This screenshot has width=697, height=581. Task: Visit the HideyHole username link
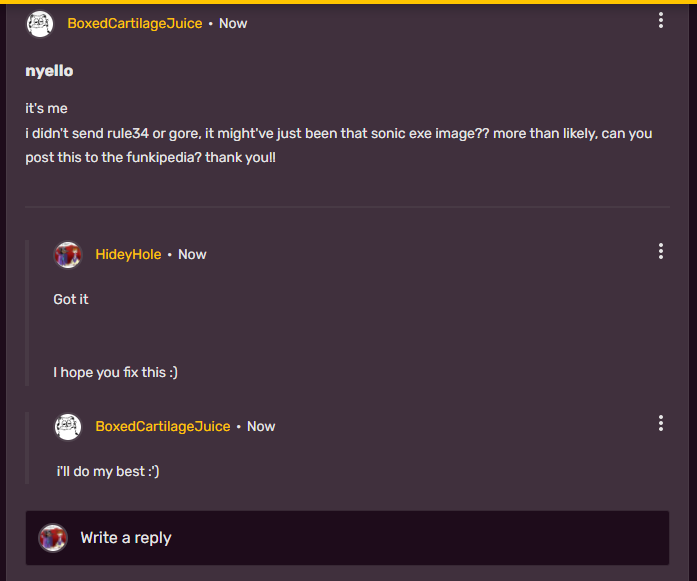click(128, 254)
